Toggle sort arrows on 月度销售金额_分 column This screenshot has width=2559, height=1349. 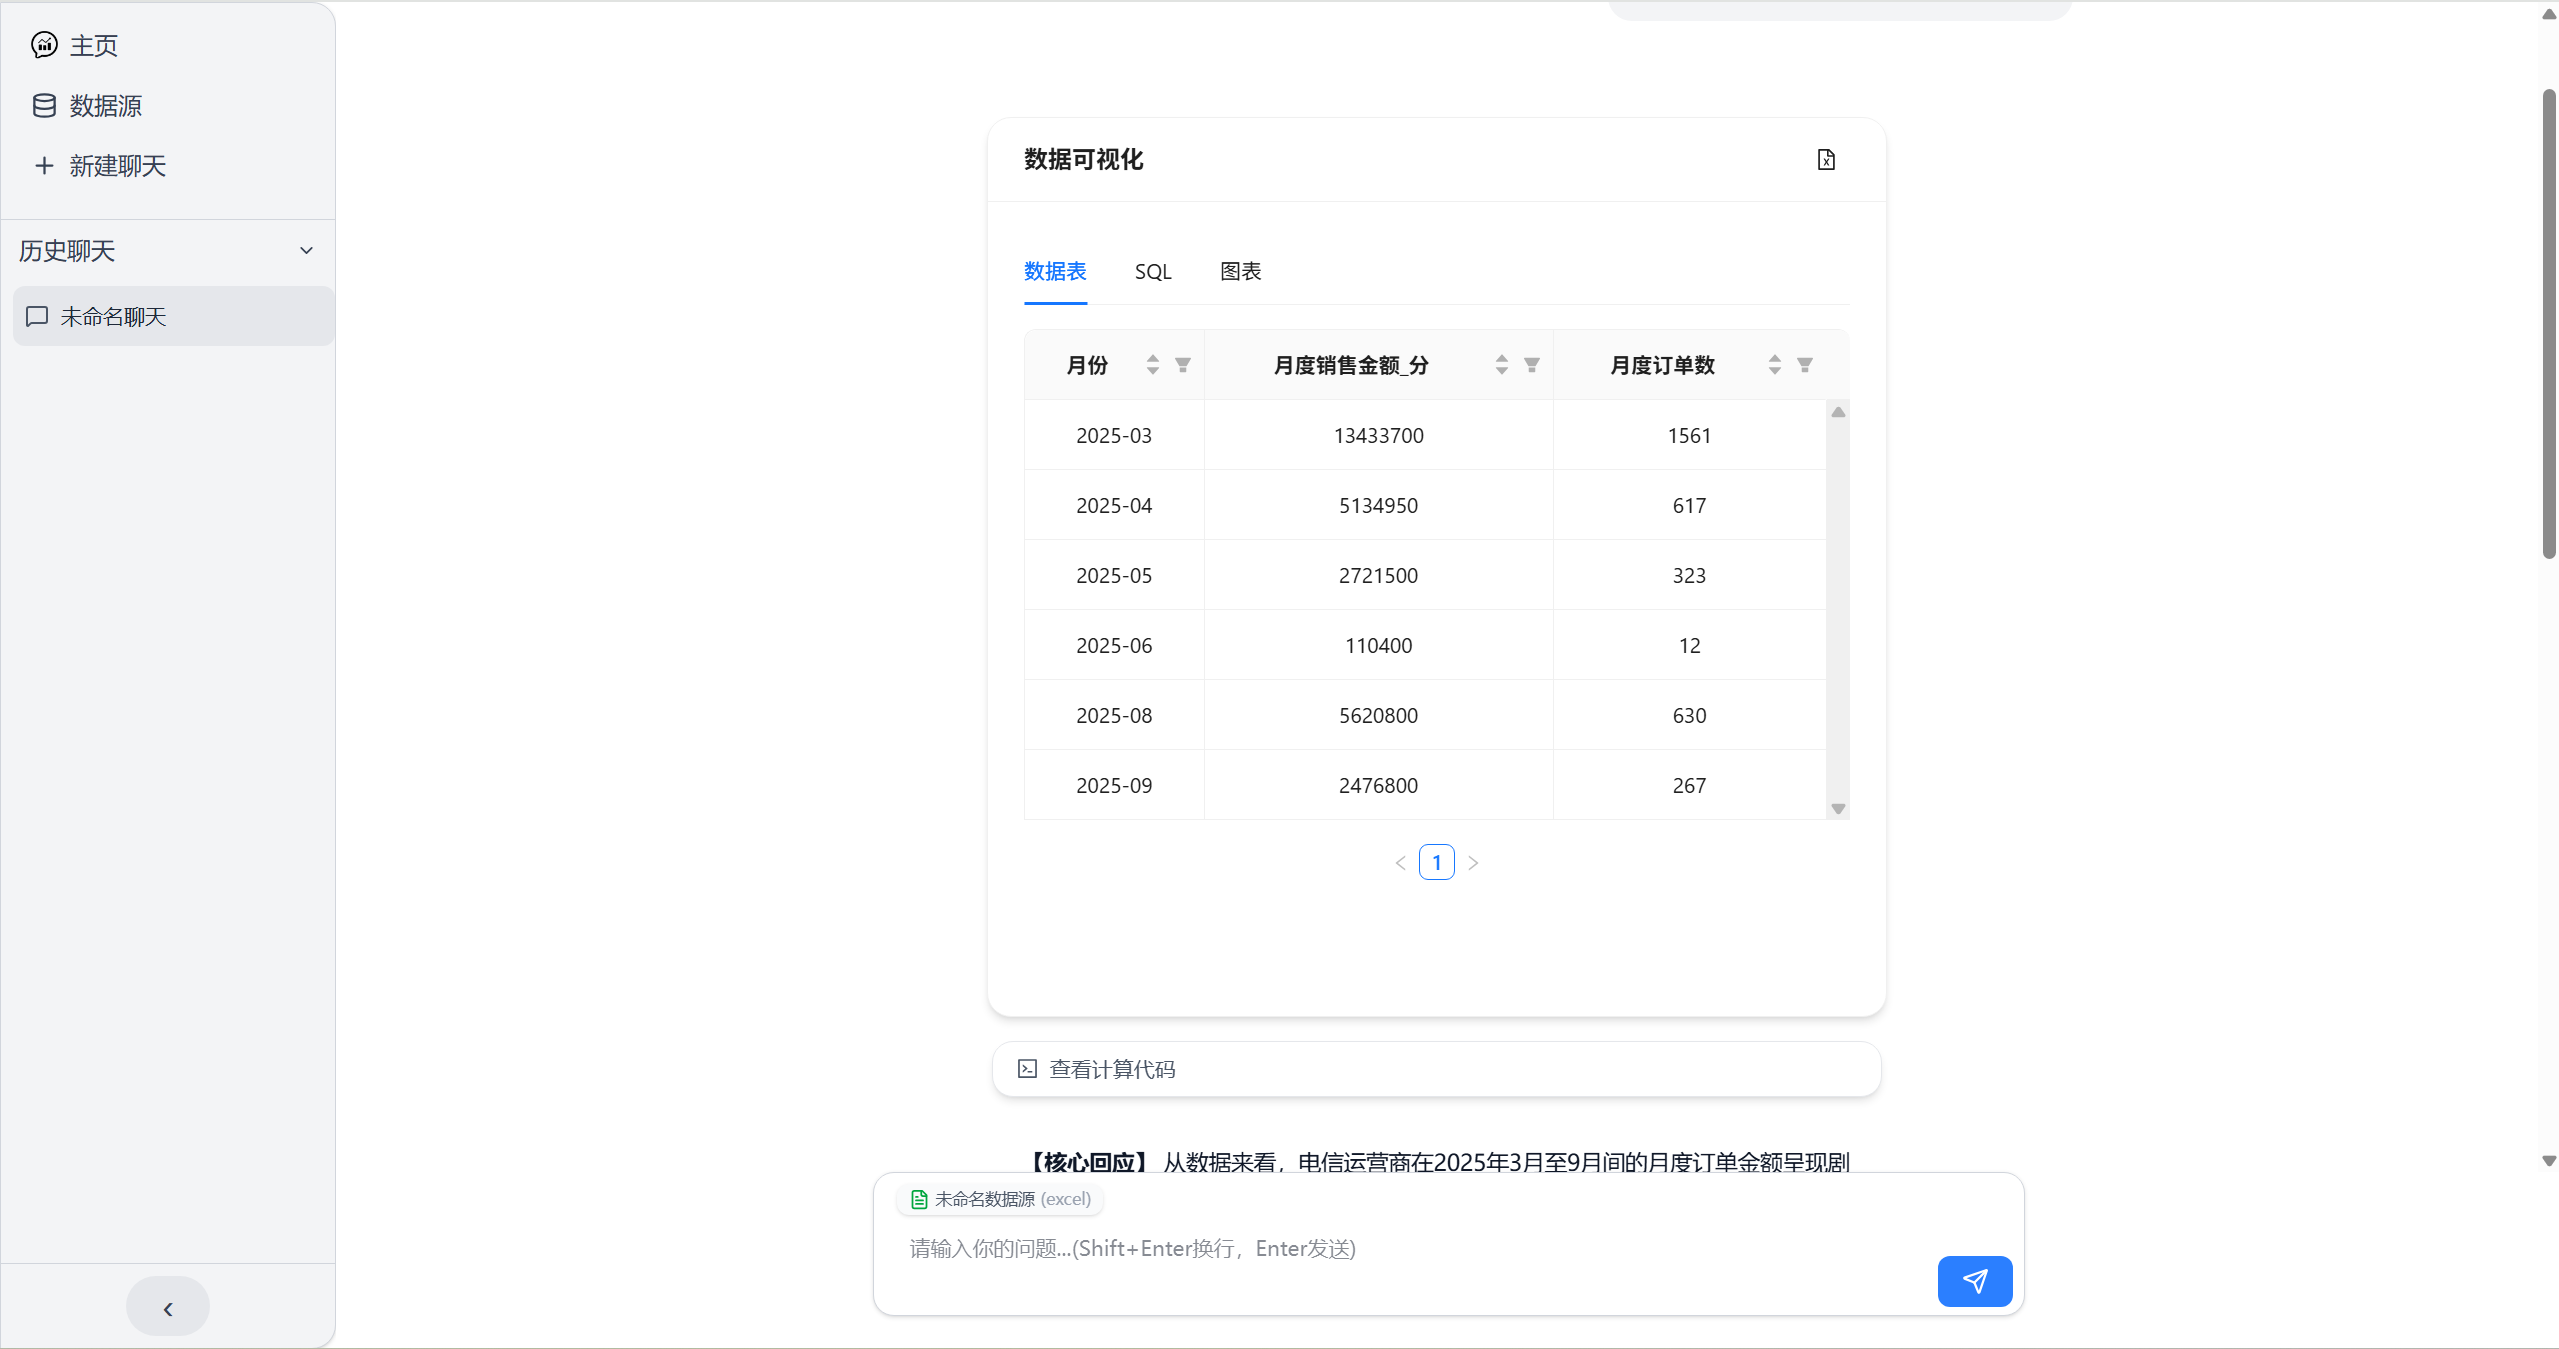pyautogui.click(x=1501, y=365)
